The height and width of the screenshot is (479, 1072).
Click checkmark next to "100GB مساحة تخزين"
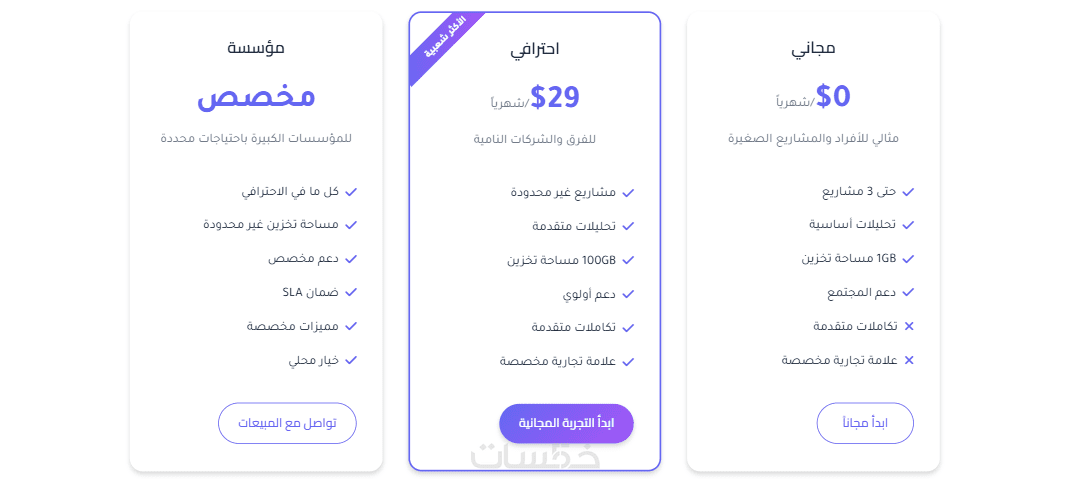click(628, 260)
